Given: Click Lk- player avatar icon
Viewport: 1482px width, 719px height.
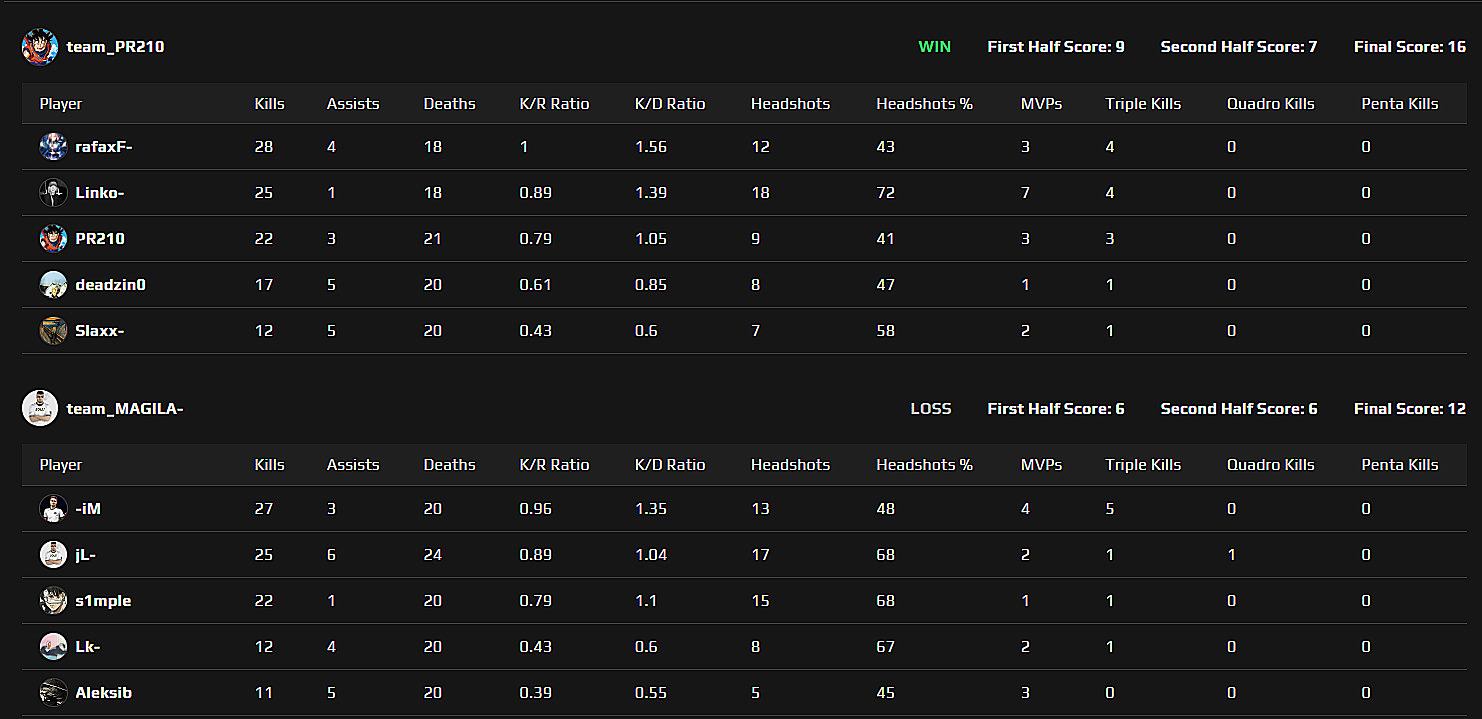Looking at the screenshot, I should 53,647.
